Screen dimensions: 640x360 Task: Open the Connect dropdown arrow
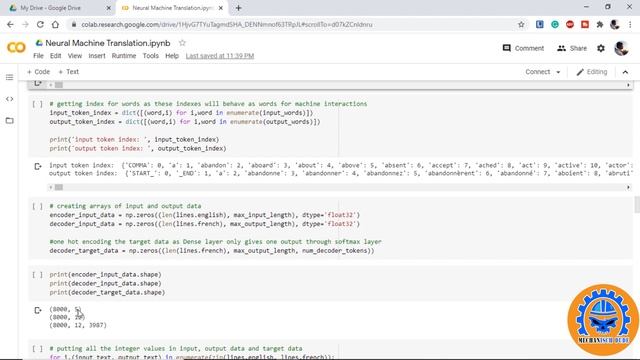click(x=558, y=72)
